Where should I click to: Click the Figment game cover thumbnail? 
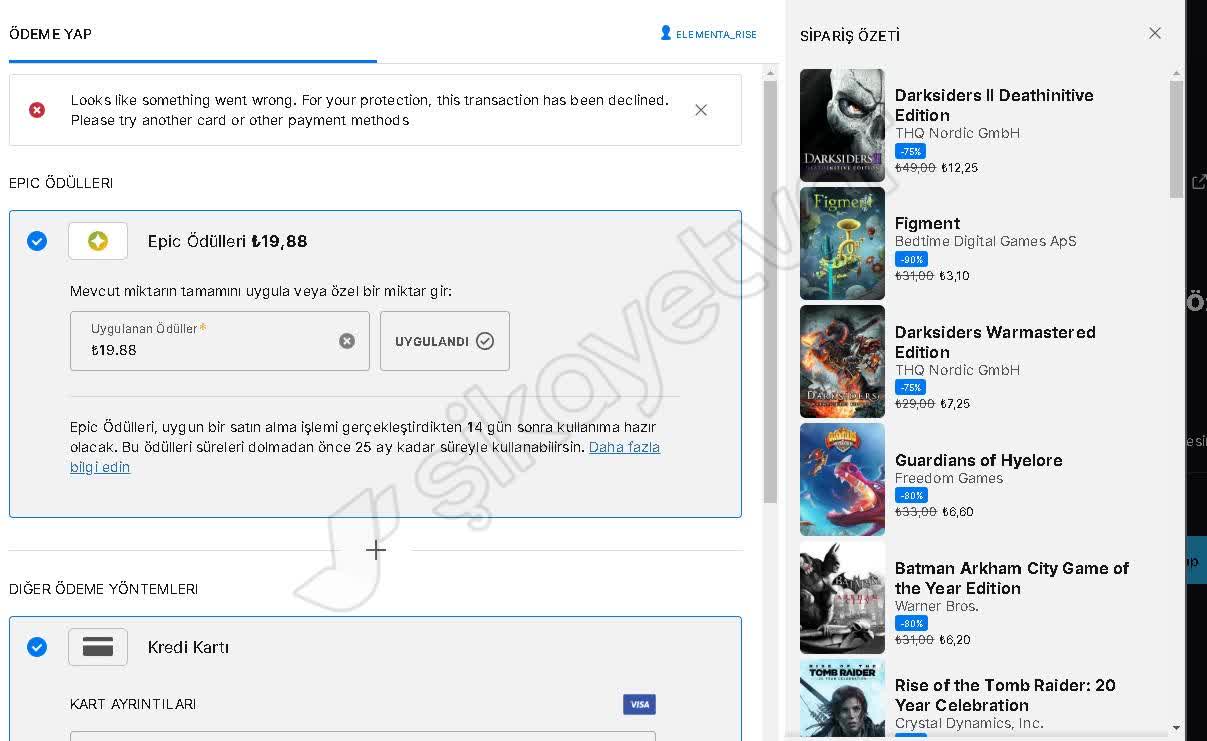tap(842, 243)
